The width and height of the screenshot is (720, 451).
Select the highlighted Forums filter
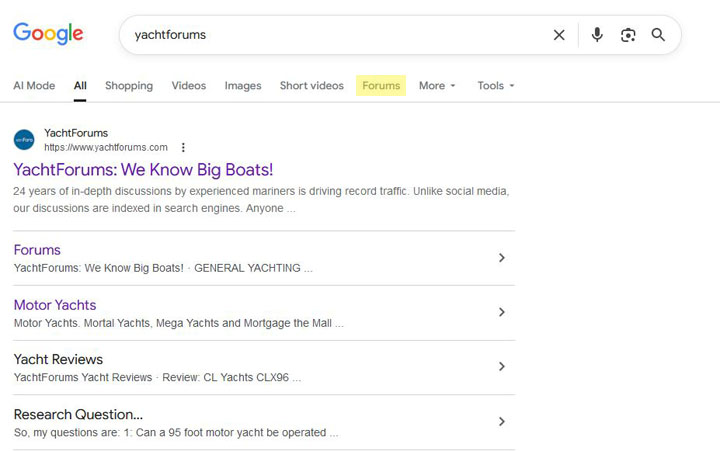coord(381,86)
